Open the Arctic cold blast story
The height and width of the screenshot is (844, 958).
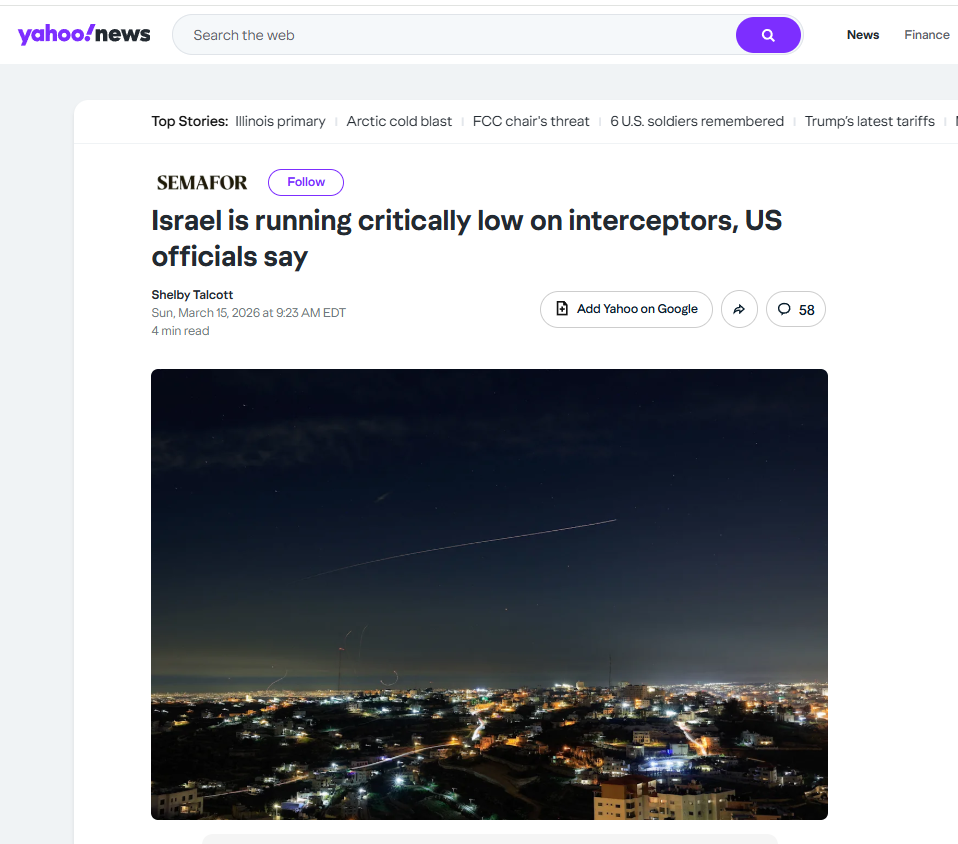[399, 121]
